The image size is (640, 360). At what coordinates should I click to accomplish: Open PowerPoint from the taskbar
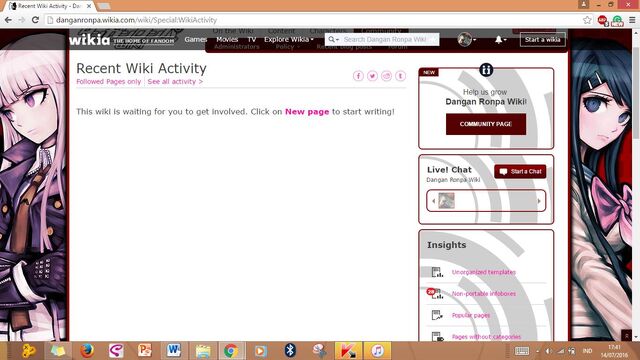144,350
